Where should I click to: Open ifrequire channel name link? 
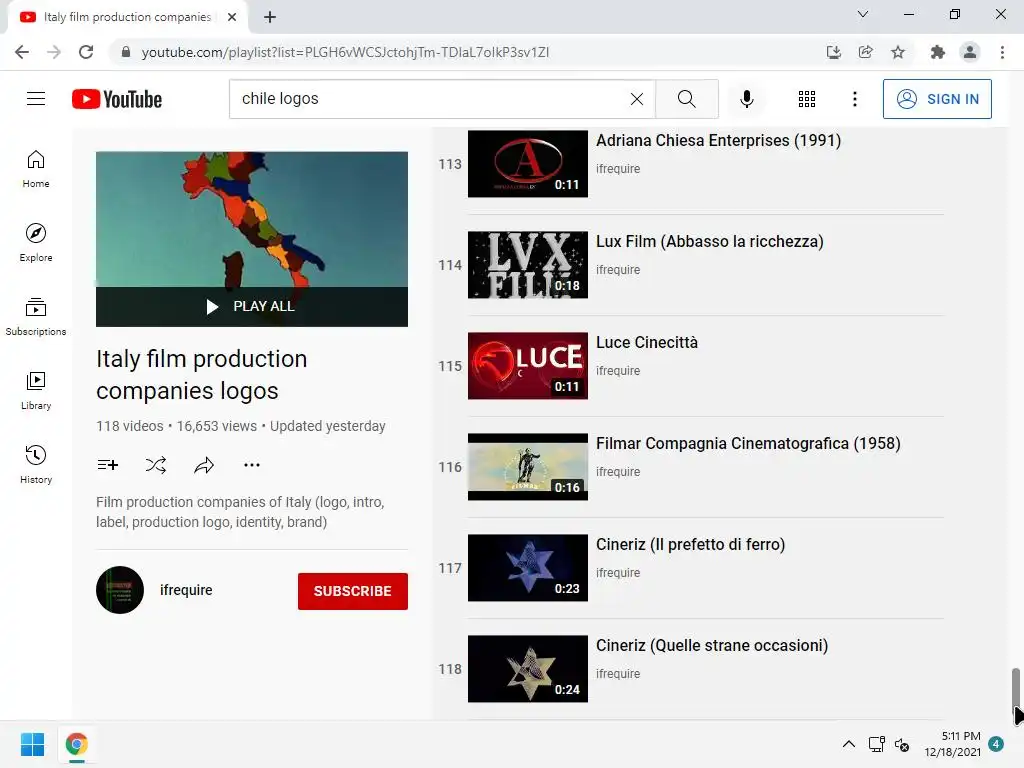(186, 590)
